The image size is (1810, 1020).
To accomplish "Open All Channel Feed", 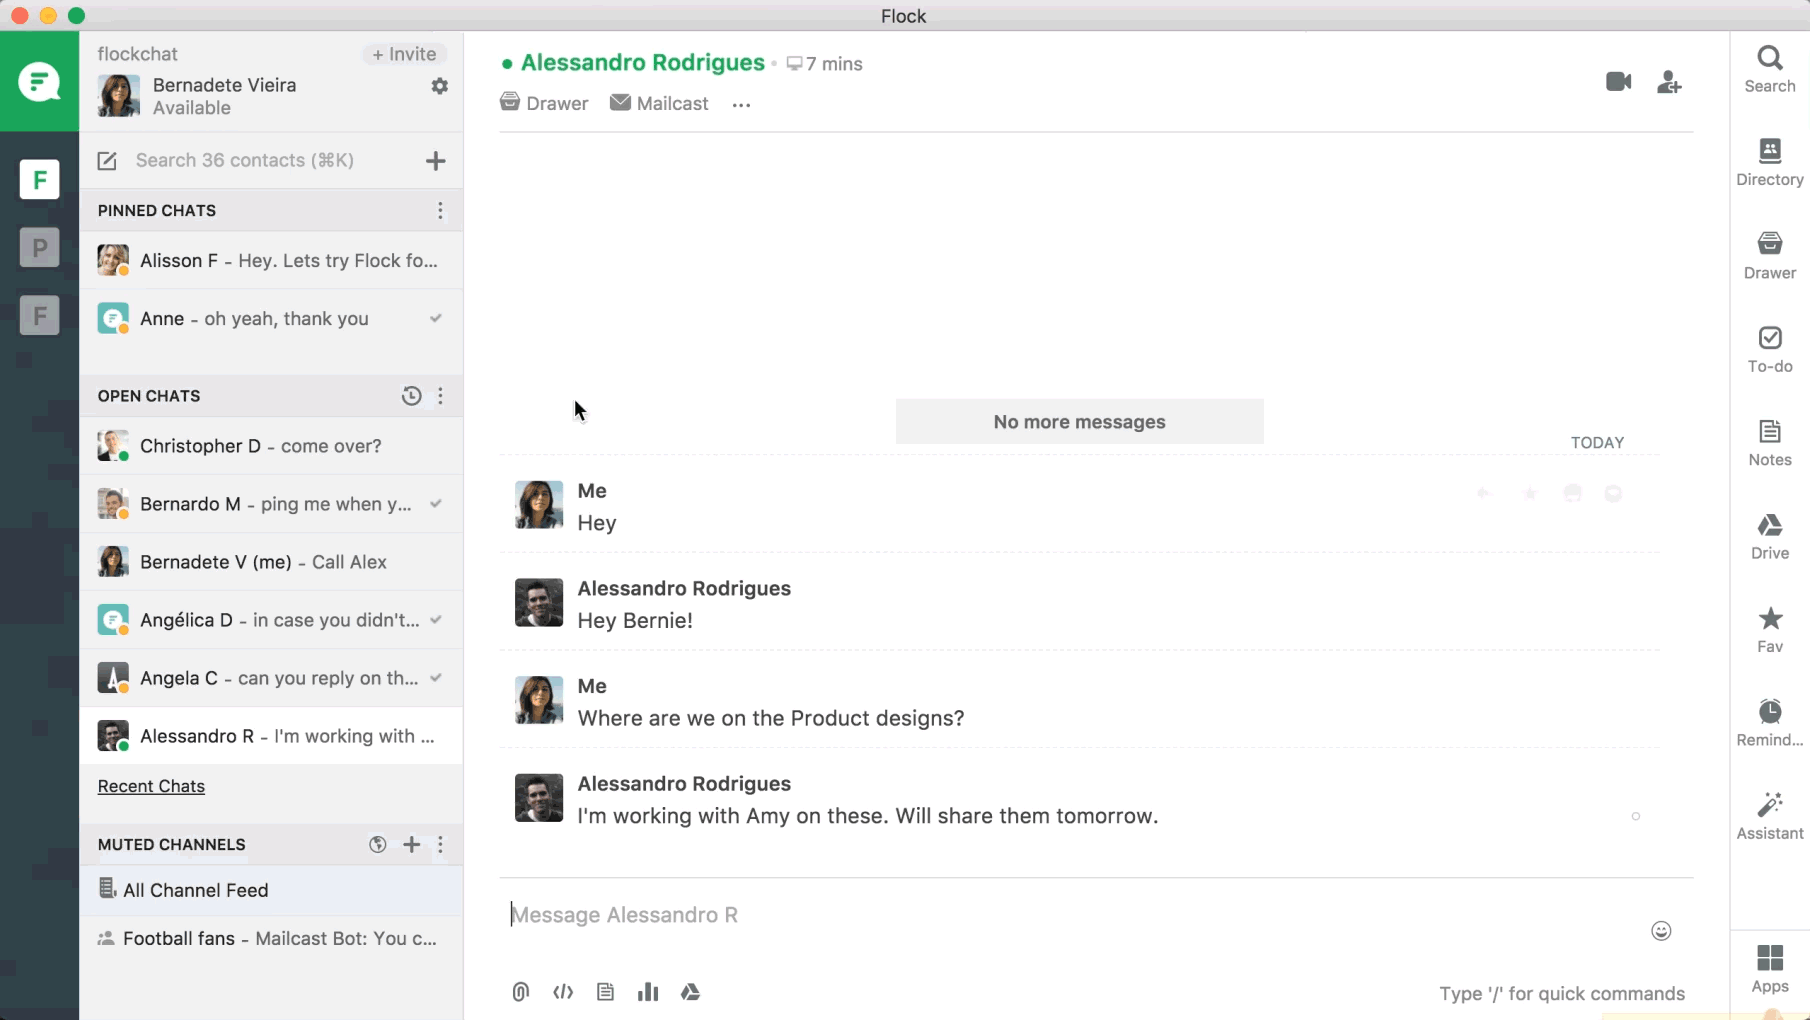I will pyautogui.click(x=271, y=890).
